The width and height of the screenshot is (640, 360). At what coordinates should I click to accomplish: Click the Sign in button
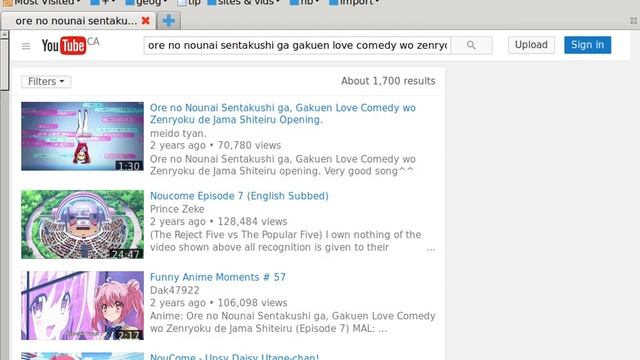point(587,45)
